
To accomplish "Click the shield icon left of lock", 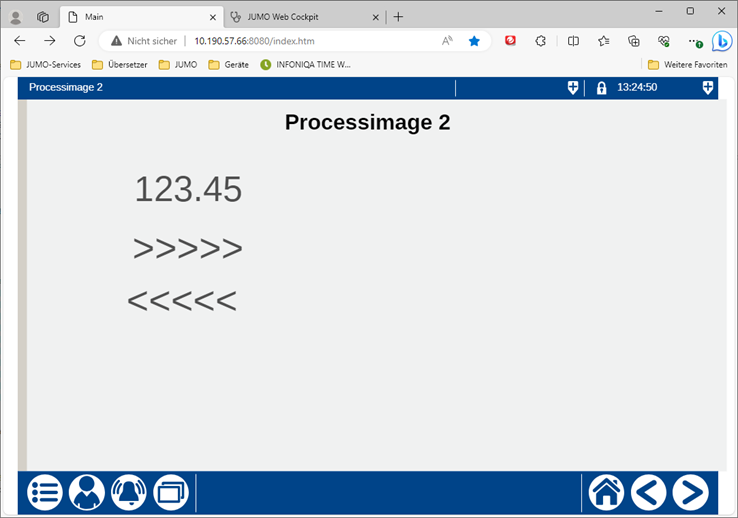I will (x=573, y=88).
